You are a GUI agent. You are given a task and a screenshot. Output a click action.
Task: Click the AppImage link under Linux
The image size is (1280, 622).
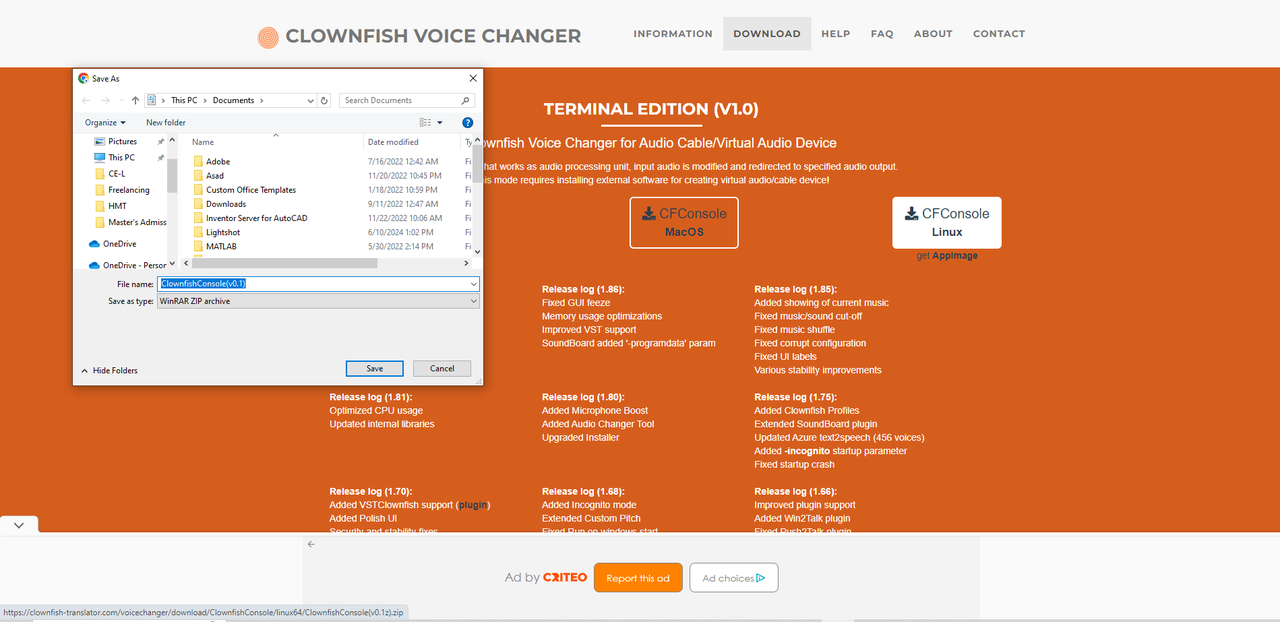[955, 256]
